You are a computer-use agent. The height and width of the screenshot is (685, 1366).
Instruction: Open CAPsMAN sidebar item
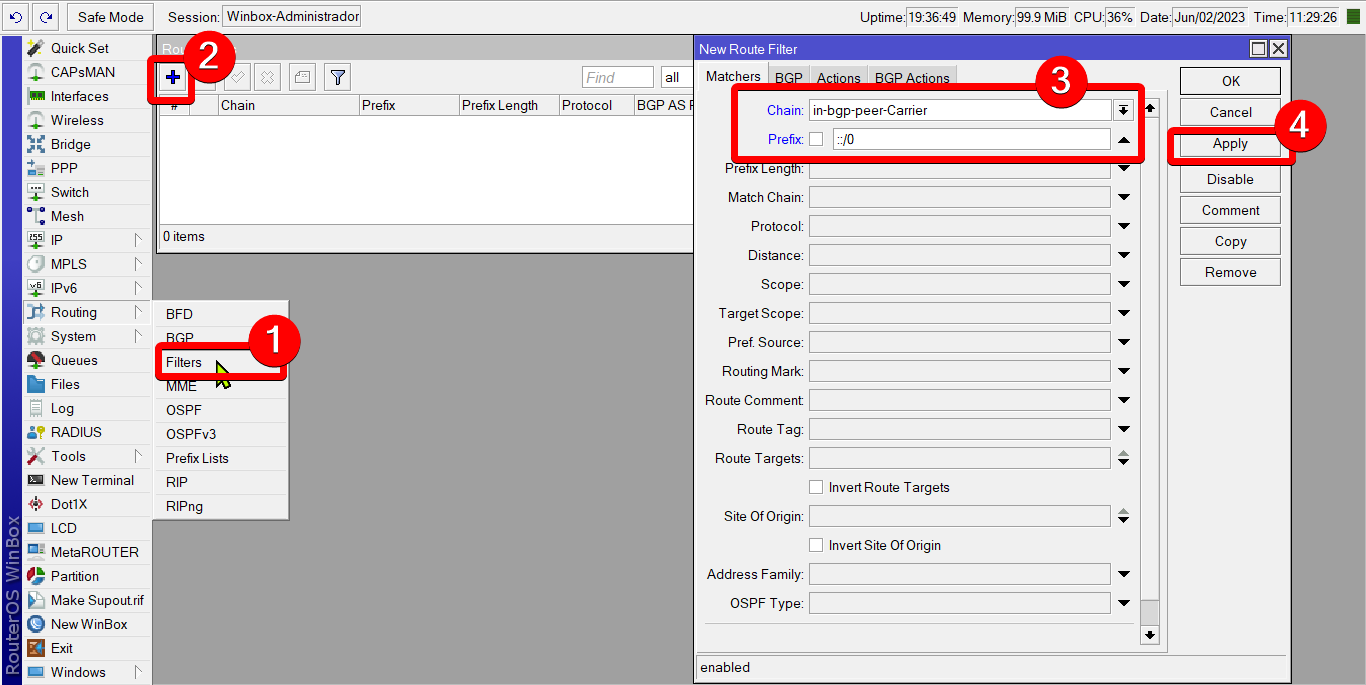(x=87, y=72)
